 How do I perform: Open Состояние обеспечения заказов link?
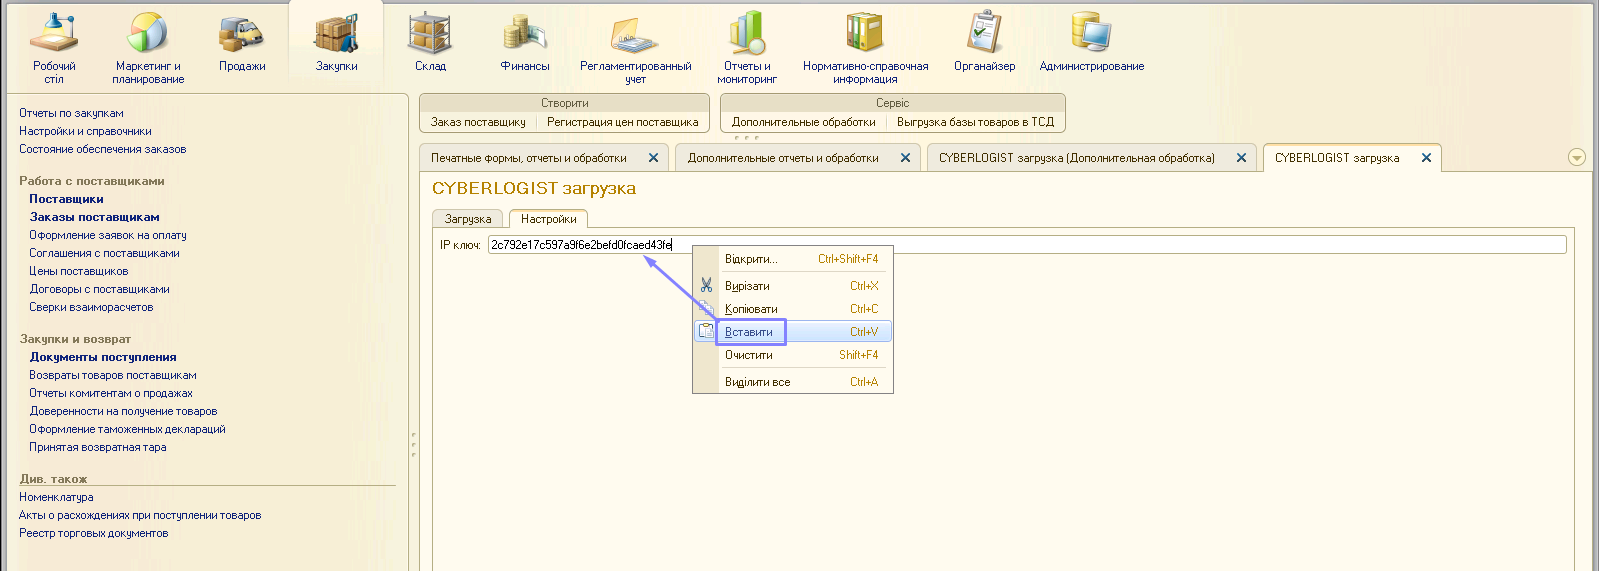click(x=102, y=149)
